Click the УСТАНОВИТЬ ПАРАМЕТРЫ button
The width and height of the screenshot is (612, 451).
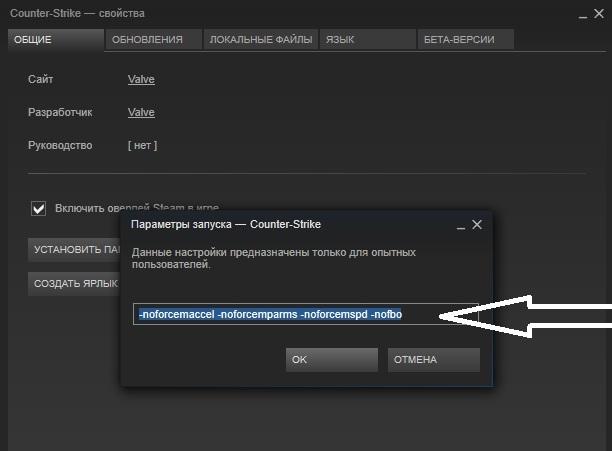pyautogui.click(x=74, y=250)
